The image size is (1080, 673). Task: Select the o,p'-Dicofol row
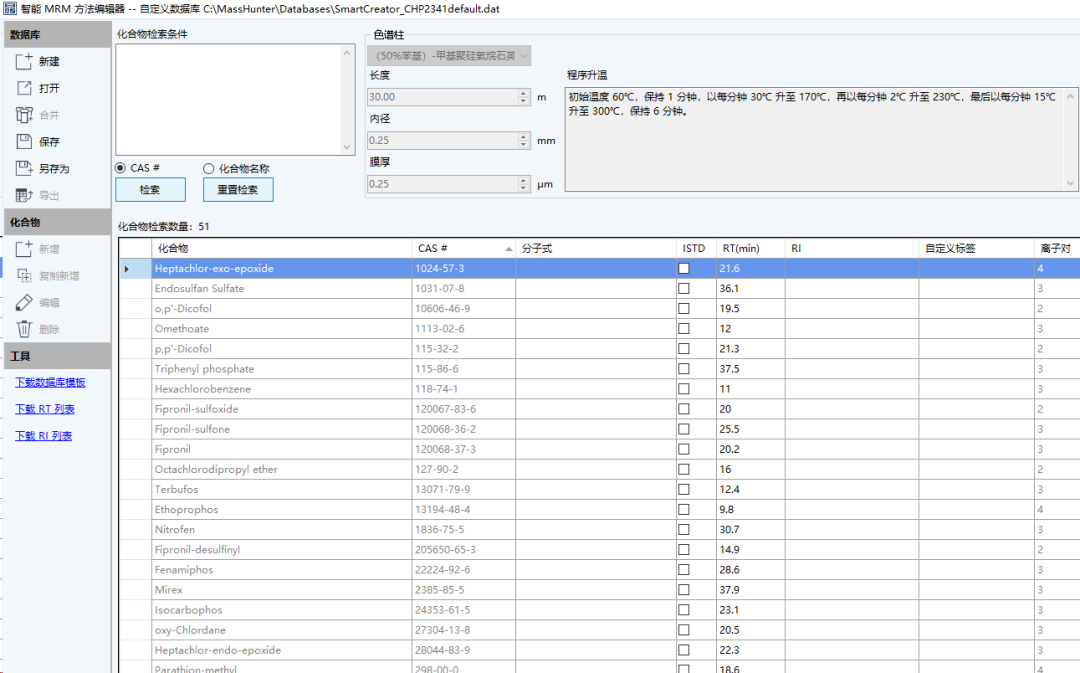[599, 309]
